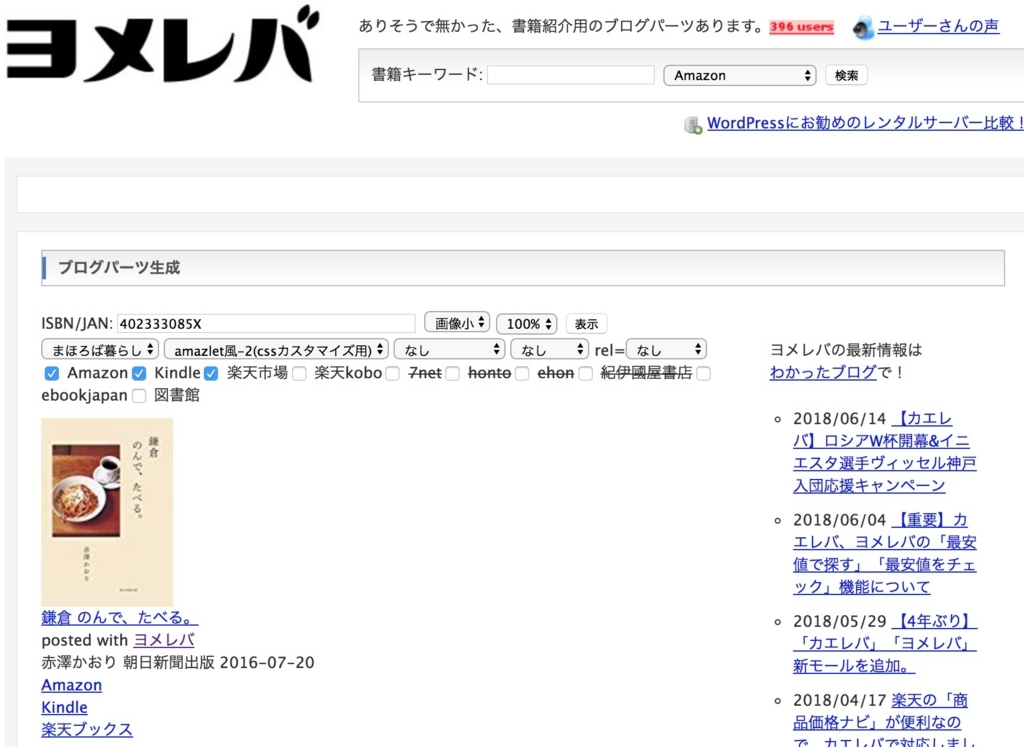Open the まほろば暮らし dropdown
1024x747 pixels.
(x=100, y=350)
